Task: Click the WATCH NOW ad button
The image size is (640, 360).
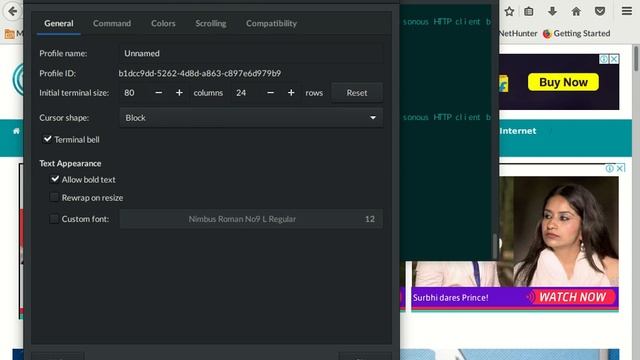Action: pos(572,297)
